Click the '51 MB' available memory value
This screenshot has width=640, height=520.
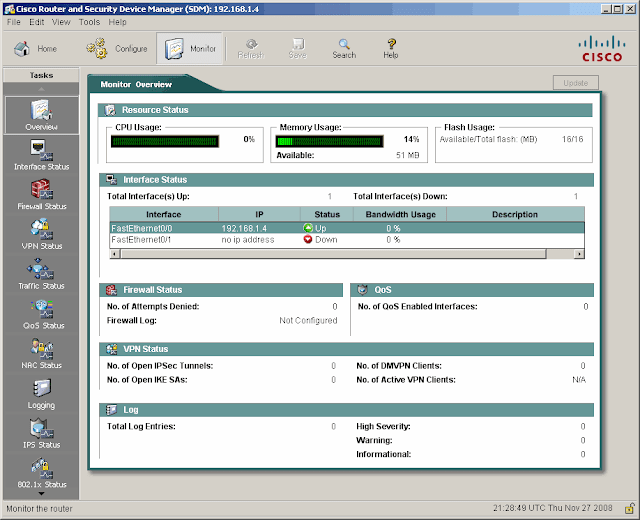[407, 155]
